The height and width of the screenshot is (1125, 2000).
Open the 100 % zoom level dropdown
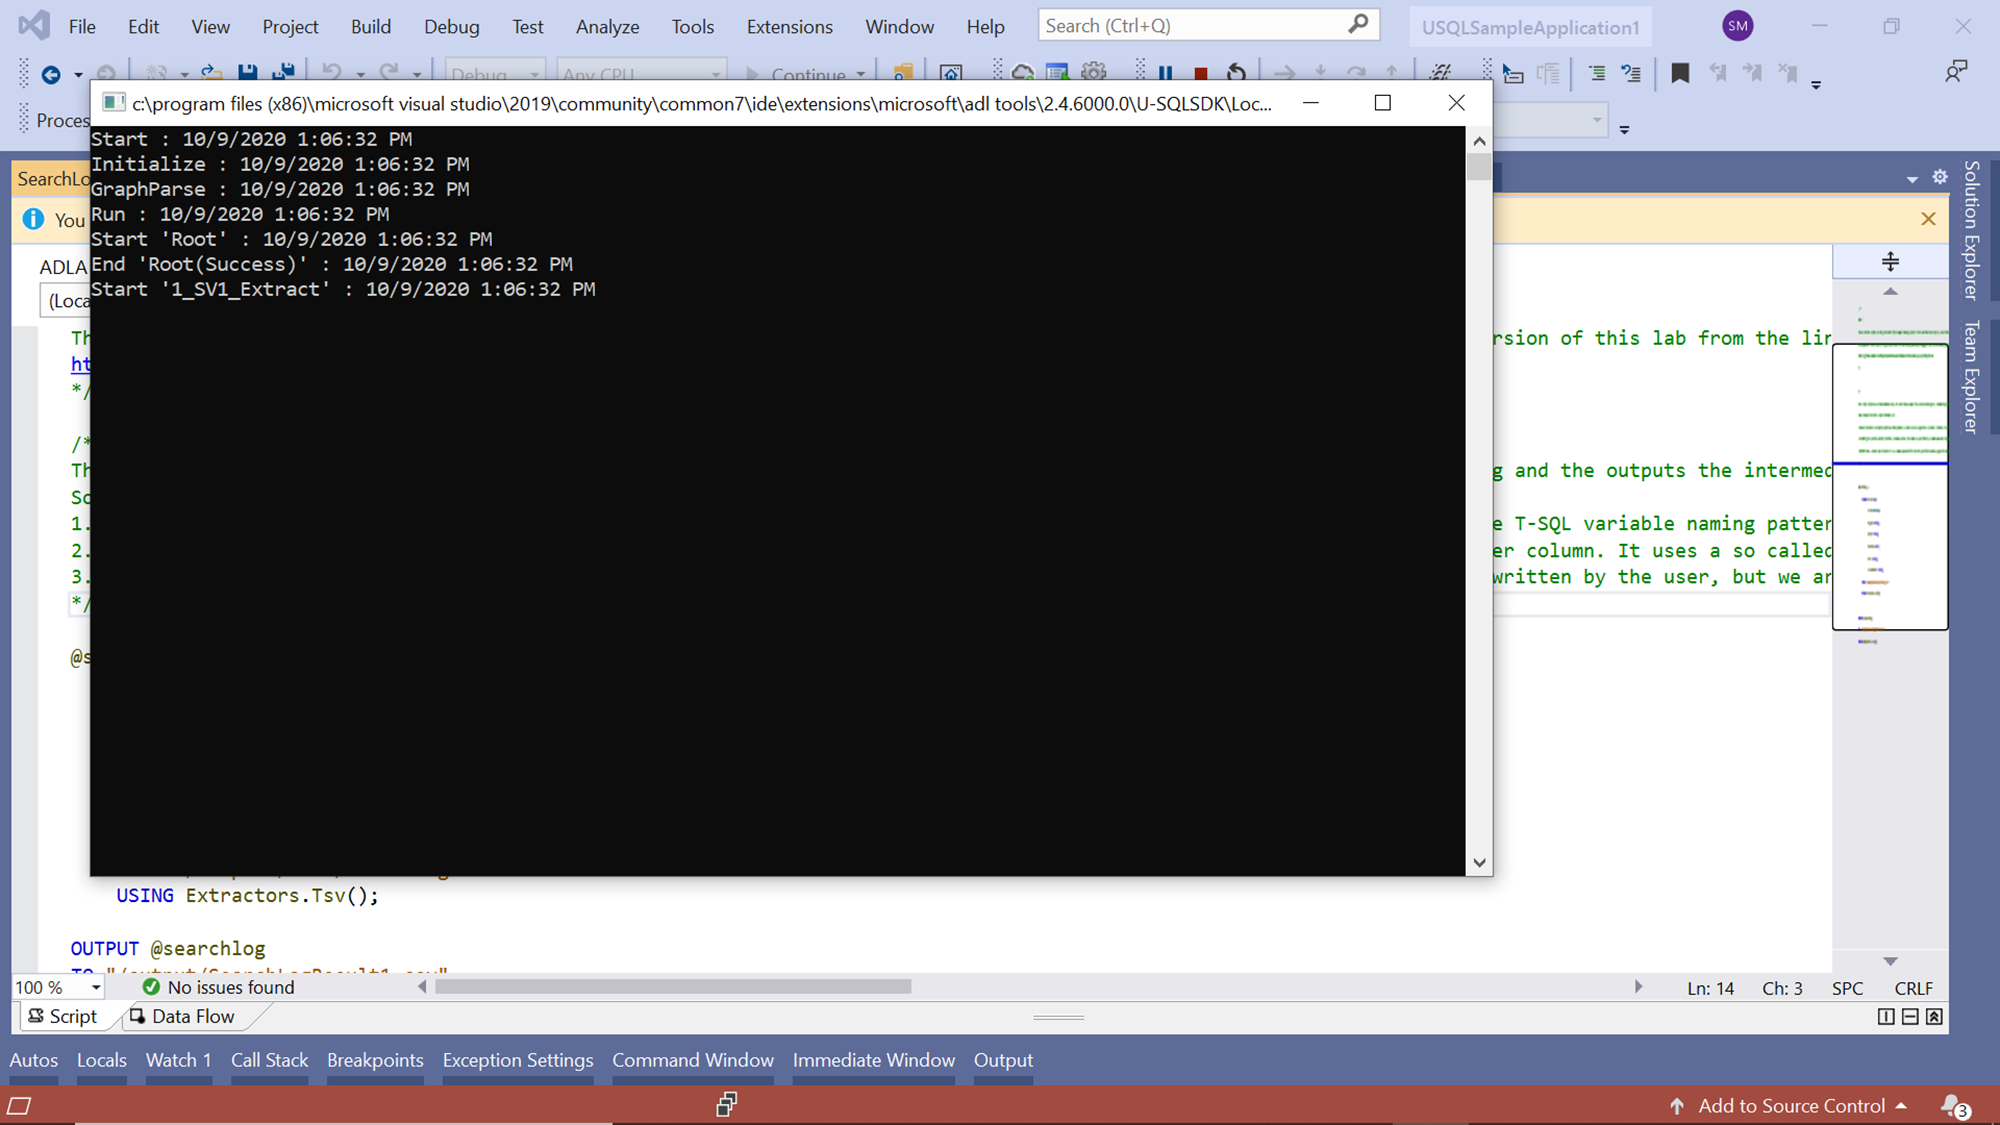point(96,988)
